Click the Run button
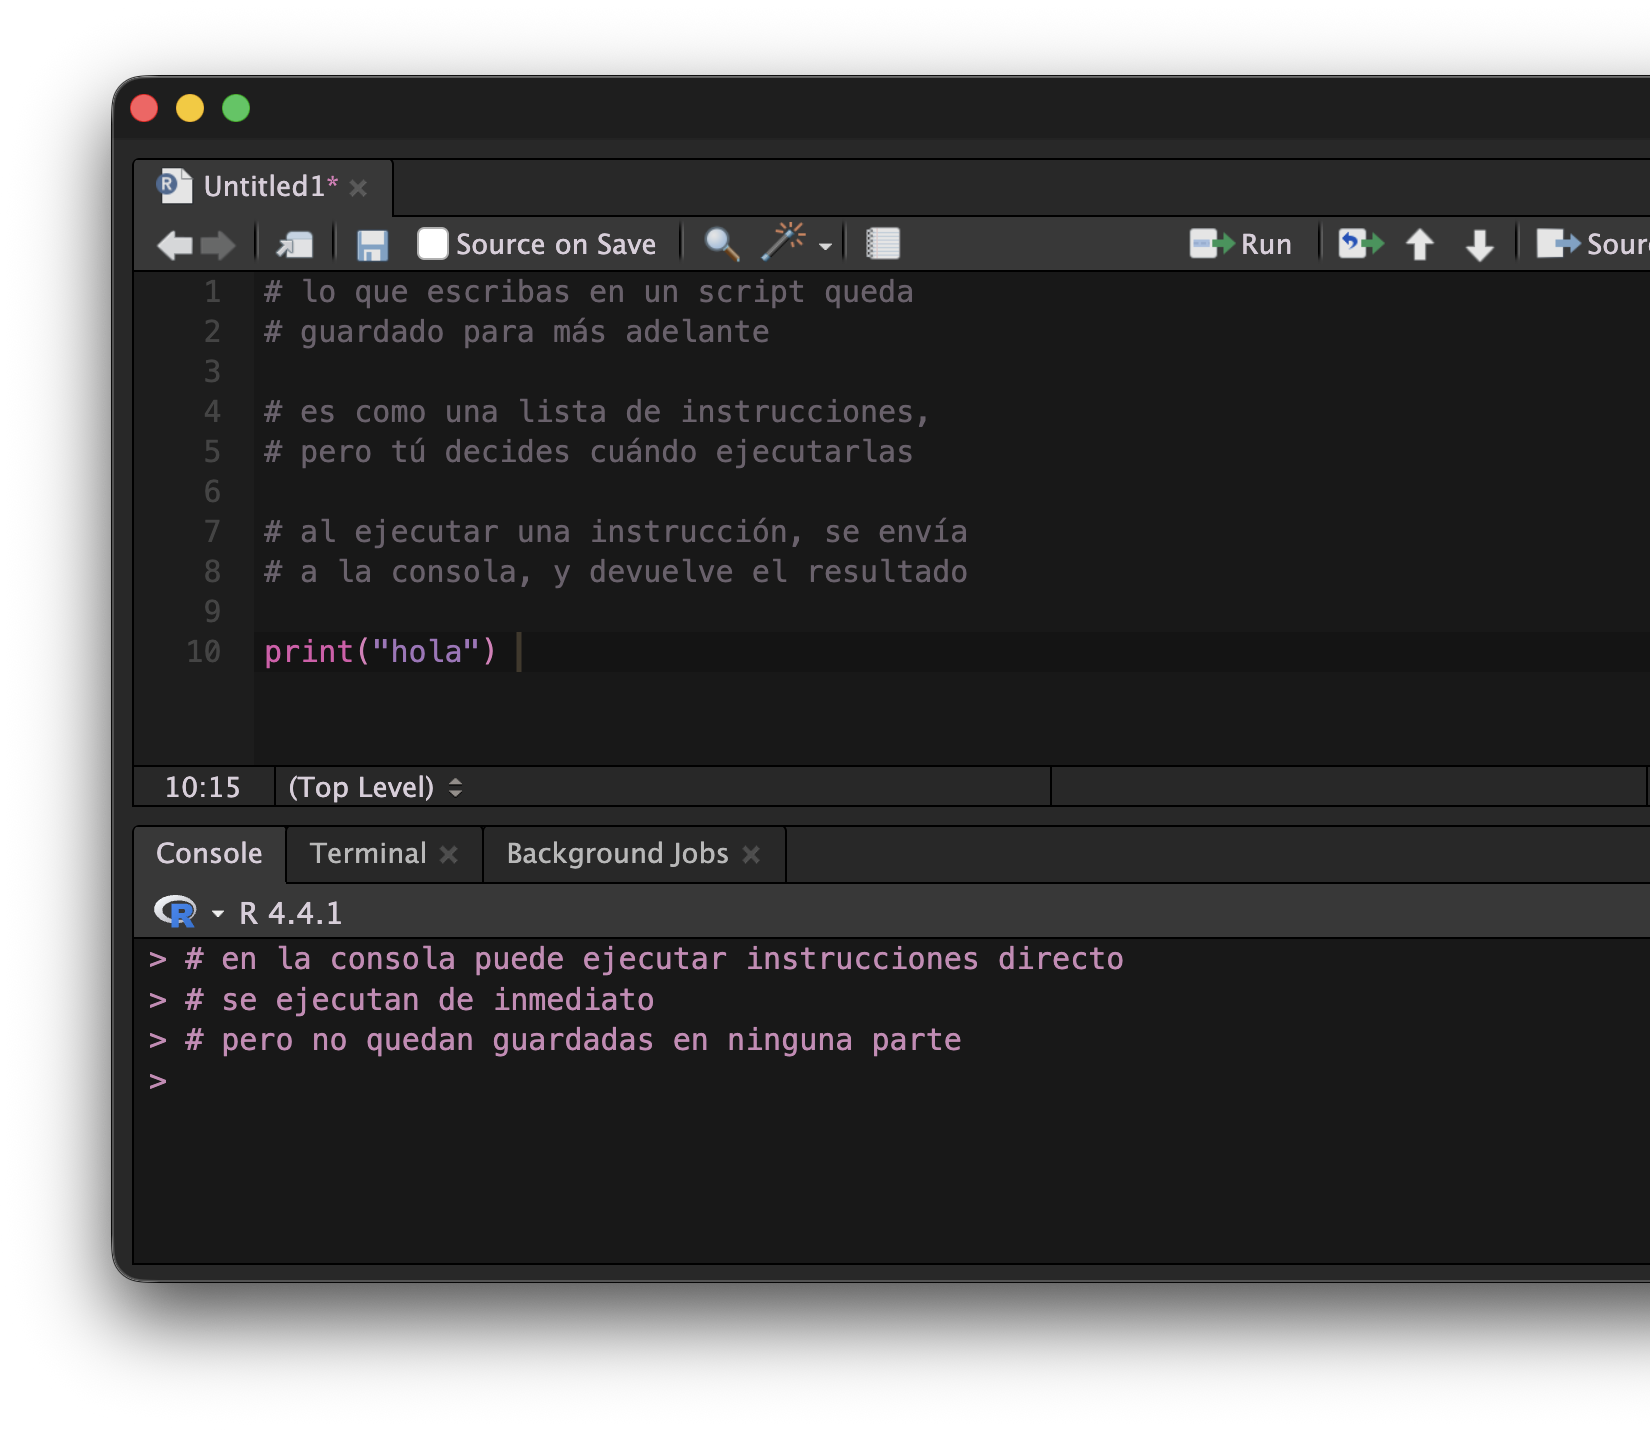 pos(1241,244)
